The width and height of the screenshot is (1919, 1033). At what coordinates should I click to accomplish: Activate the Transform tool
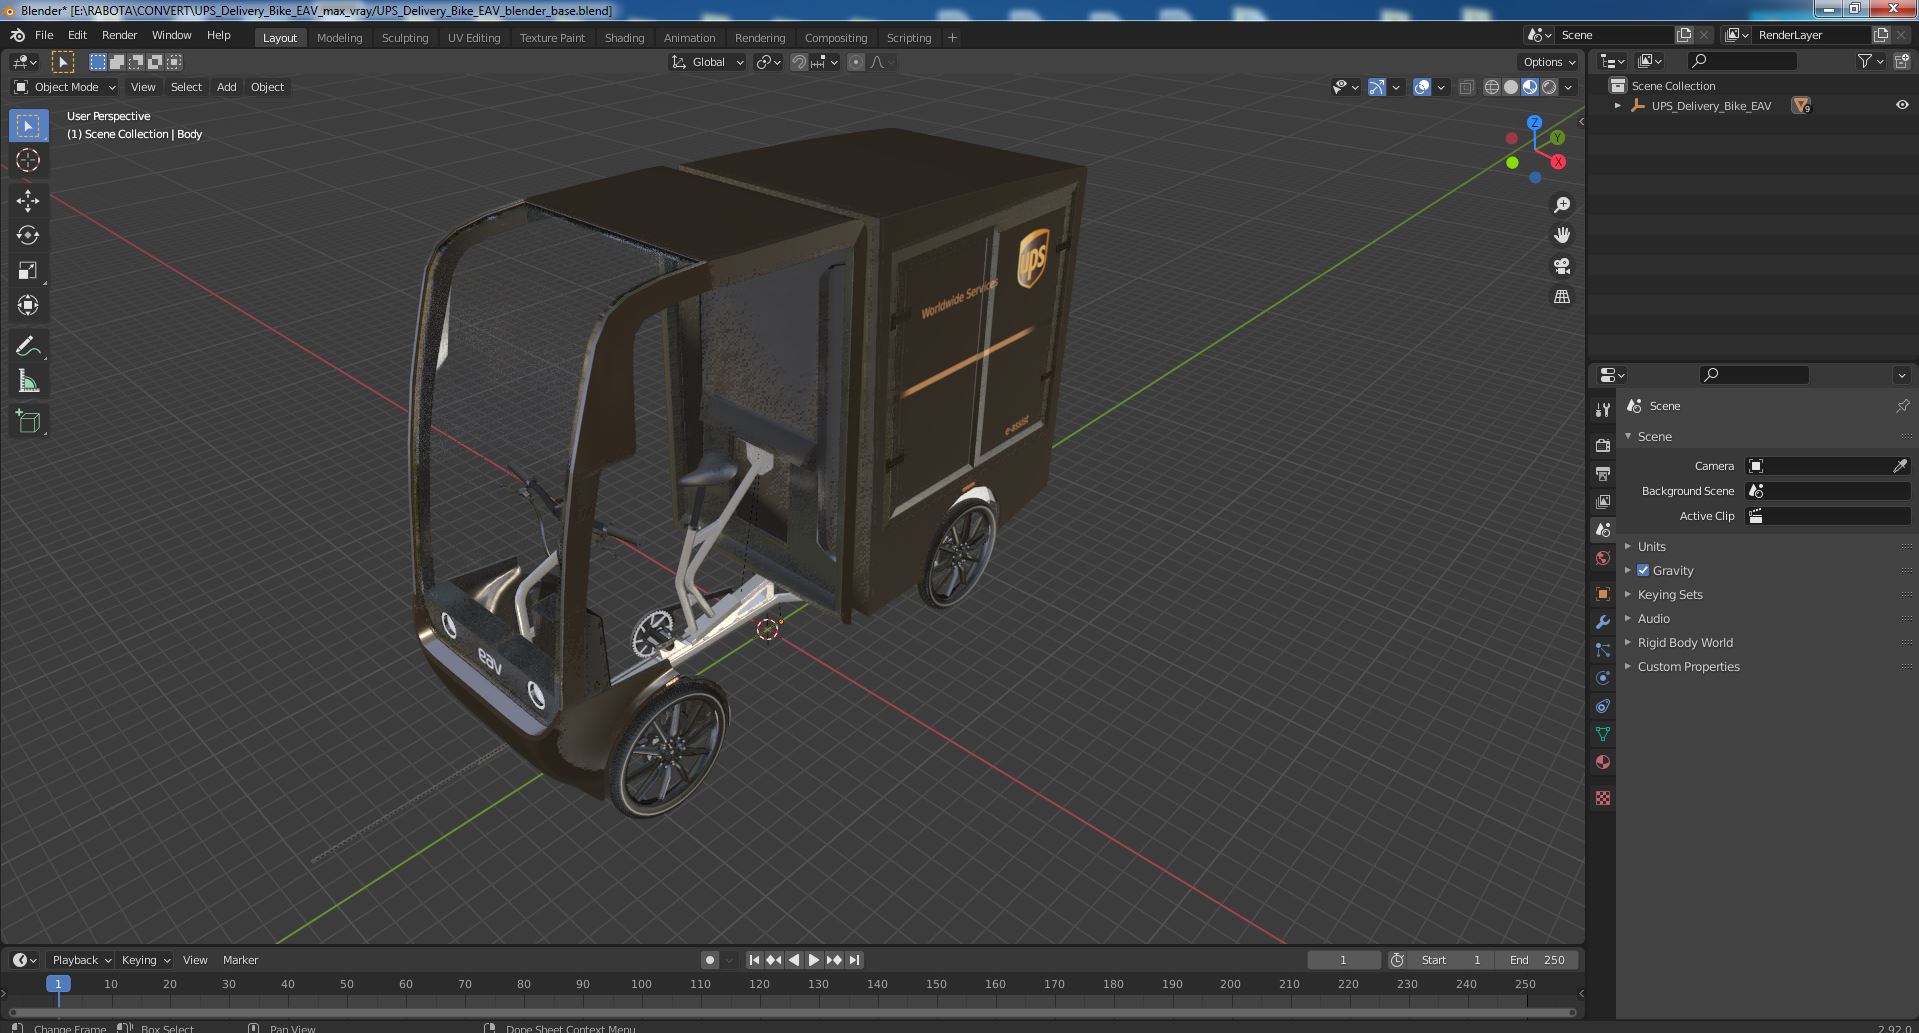(x=28, y=305)
